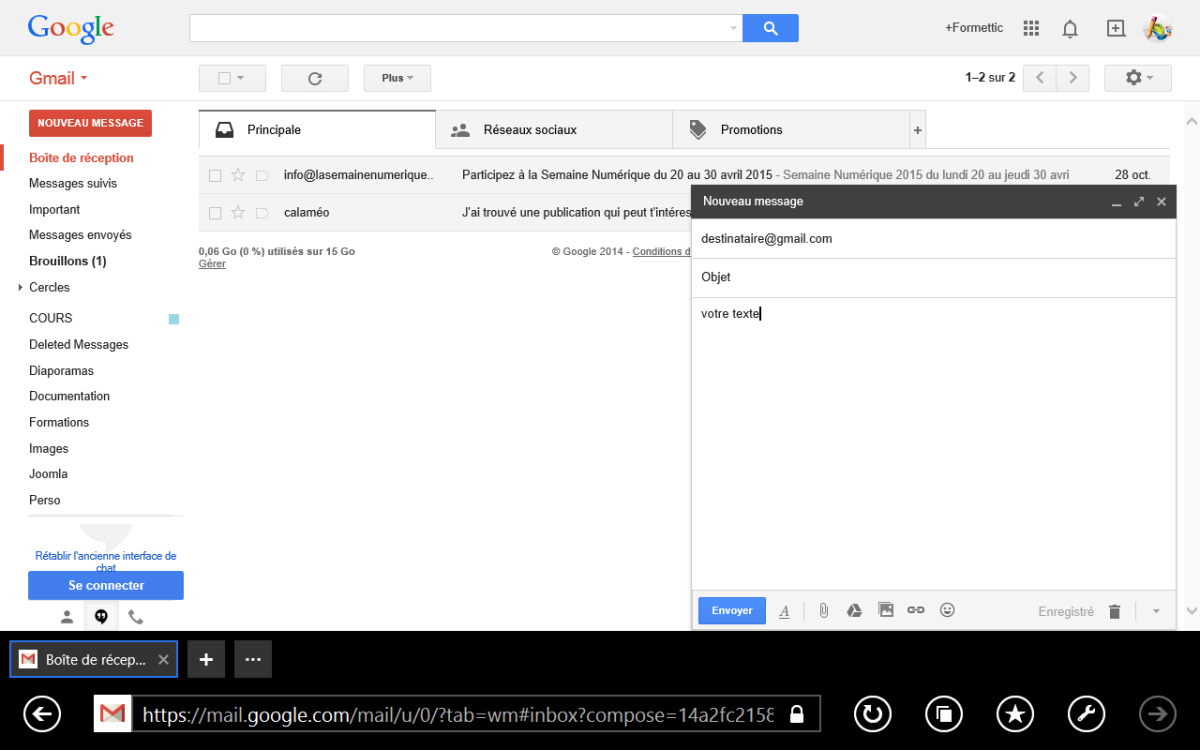Open Joomla label
This screenshot has width=1200, height=750.
48,474
